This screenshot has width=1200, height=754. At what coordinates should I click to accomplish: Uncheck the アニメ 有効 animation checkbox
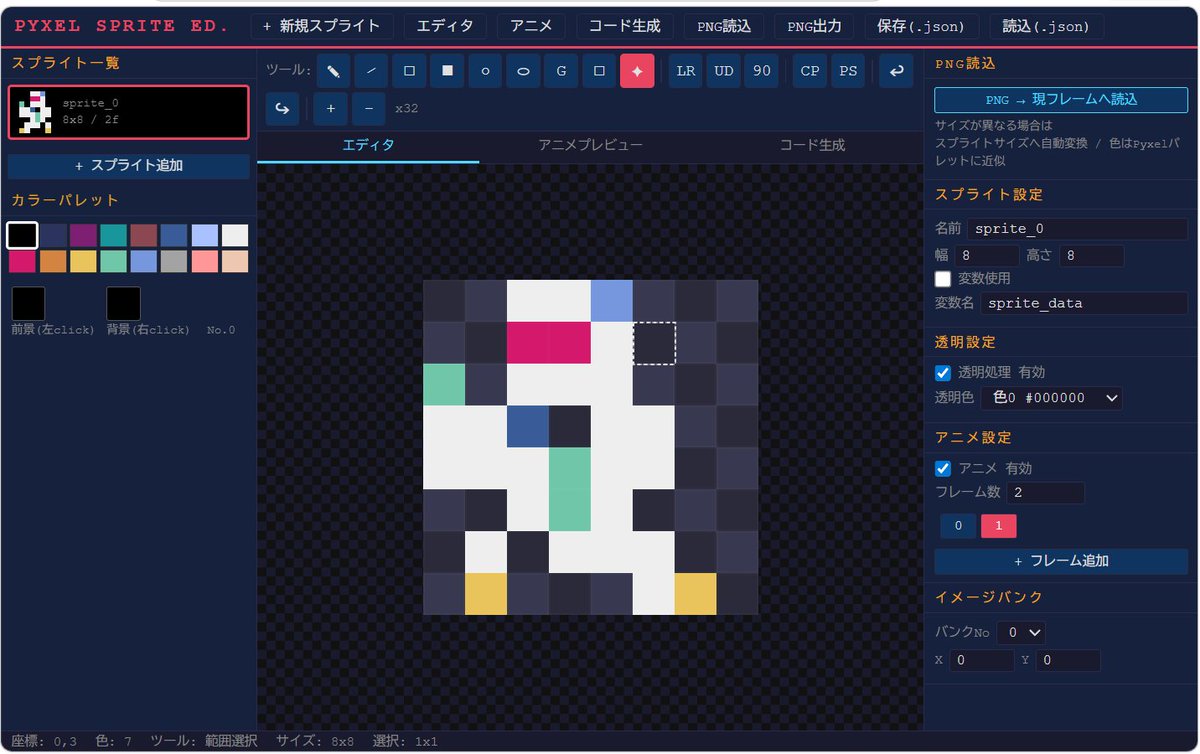coord(942,468)
